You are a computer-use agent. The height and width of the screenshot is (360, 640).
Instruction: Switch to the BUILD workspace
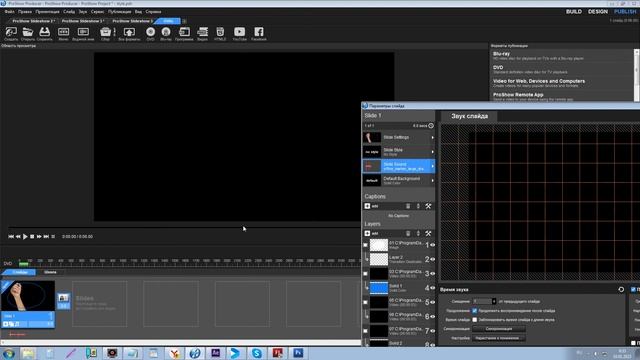click(574, 11)
